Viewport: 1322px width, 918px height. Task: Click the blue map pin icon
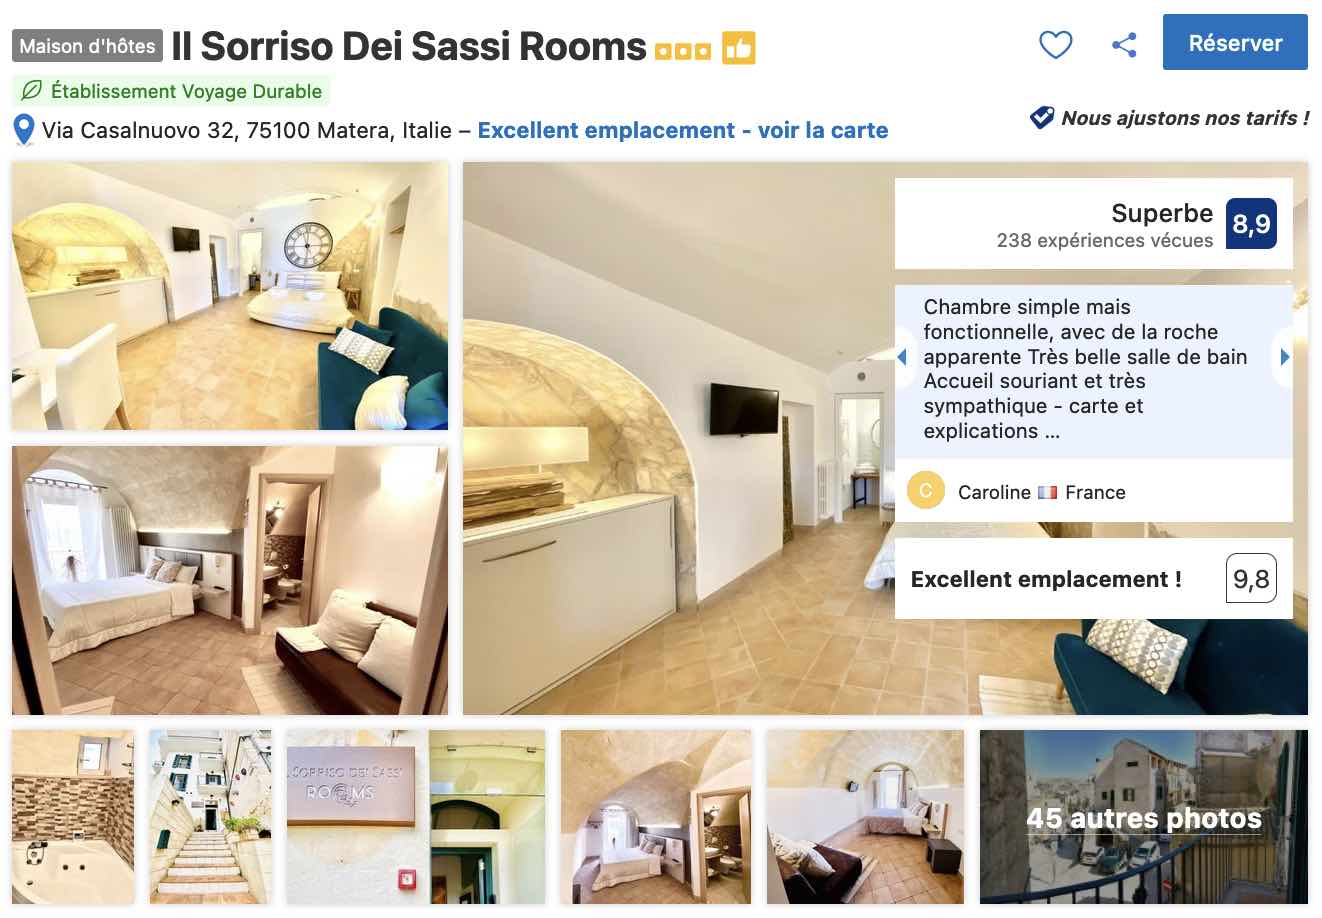tap(24, 130)
